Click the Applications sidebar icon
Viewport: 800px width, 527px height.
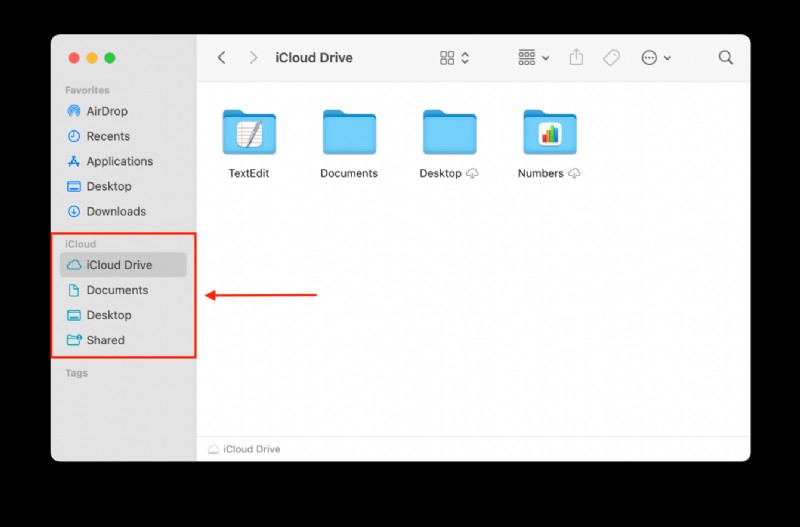[74, 161]
